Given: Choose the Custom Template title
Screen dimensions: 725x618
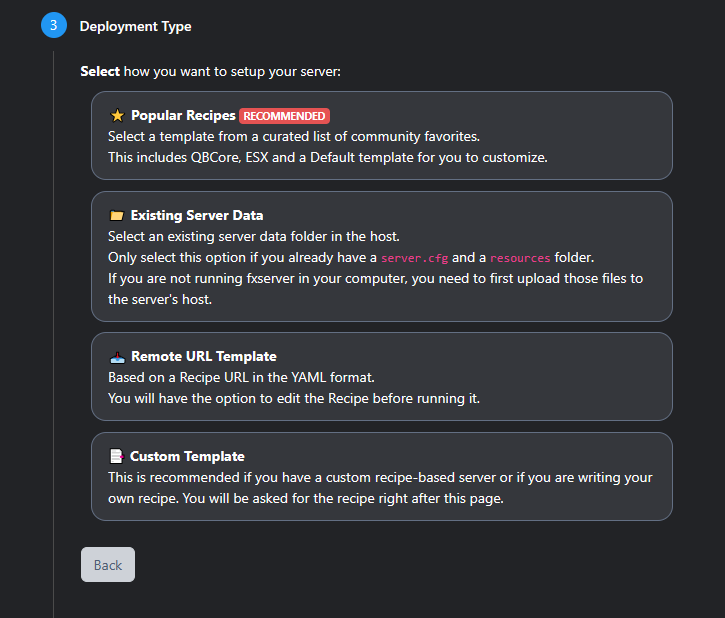Looking at the screenshot, I should [x=187, y=457].
